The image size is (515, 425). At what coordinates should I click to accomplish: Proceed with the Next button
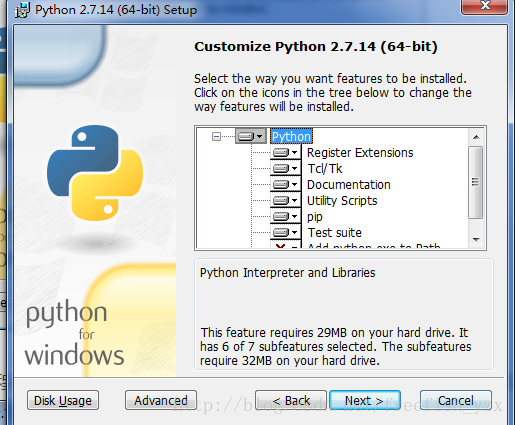pos(365,400)
